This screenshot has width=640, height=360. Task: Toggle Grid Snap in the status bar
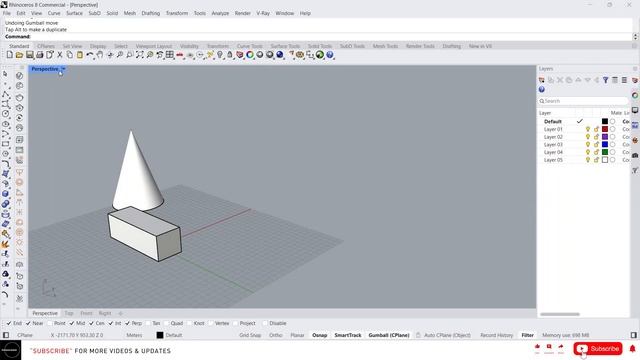pyautogui.click(x=250, y=335)
